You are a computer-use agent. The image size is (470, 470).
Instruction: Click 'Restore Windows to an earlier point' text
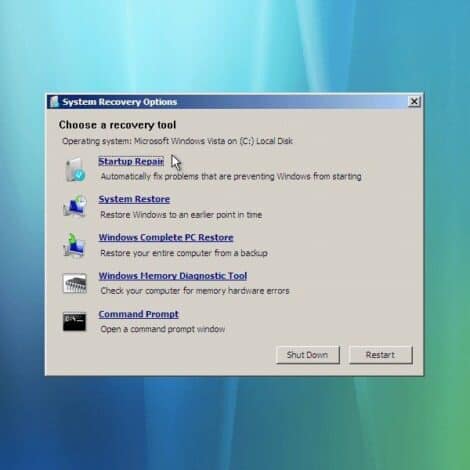(x=181, y=215)
